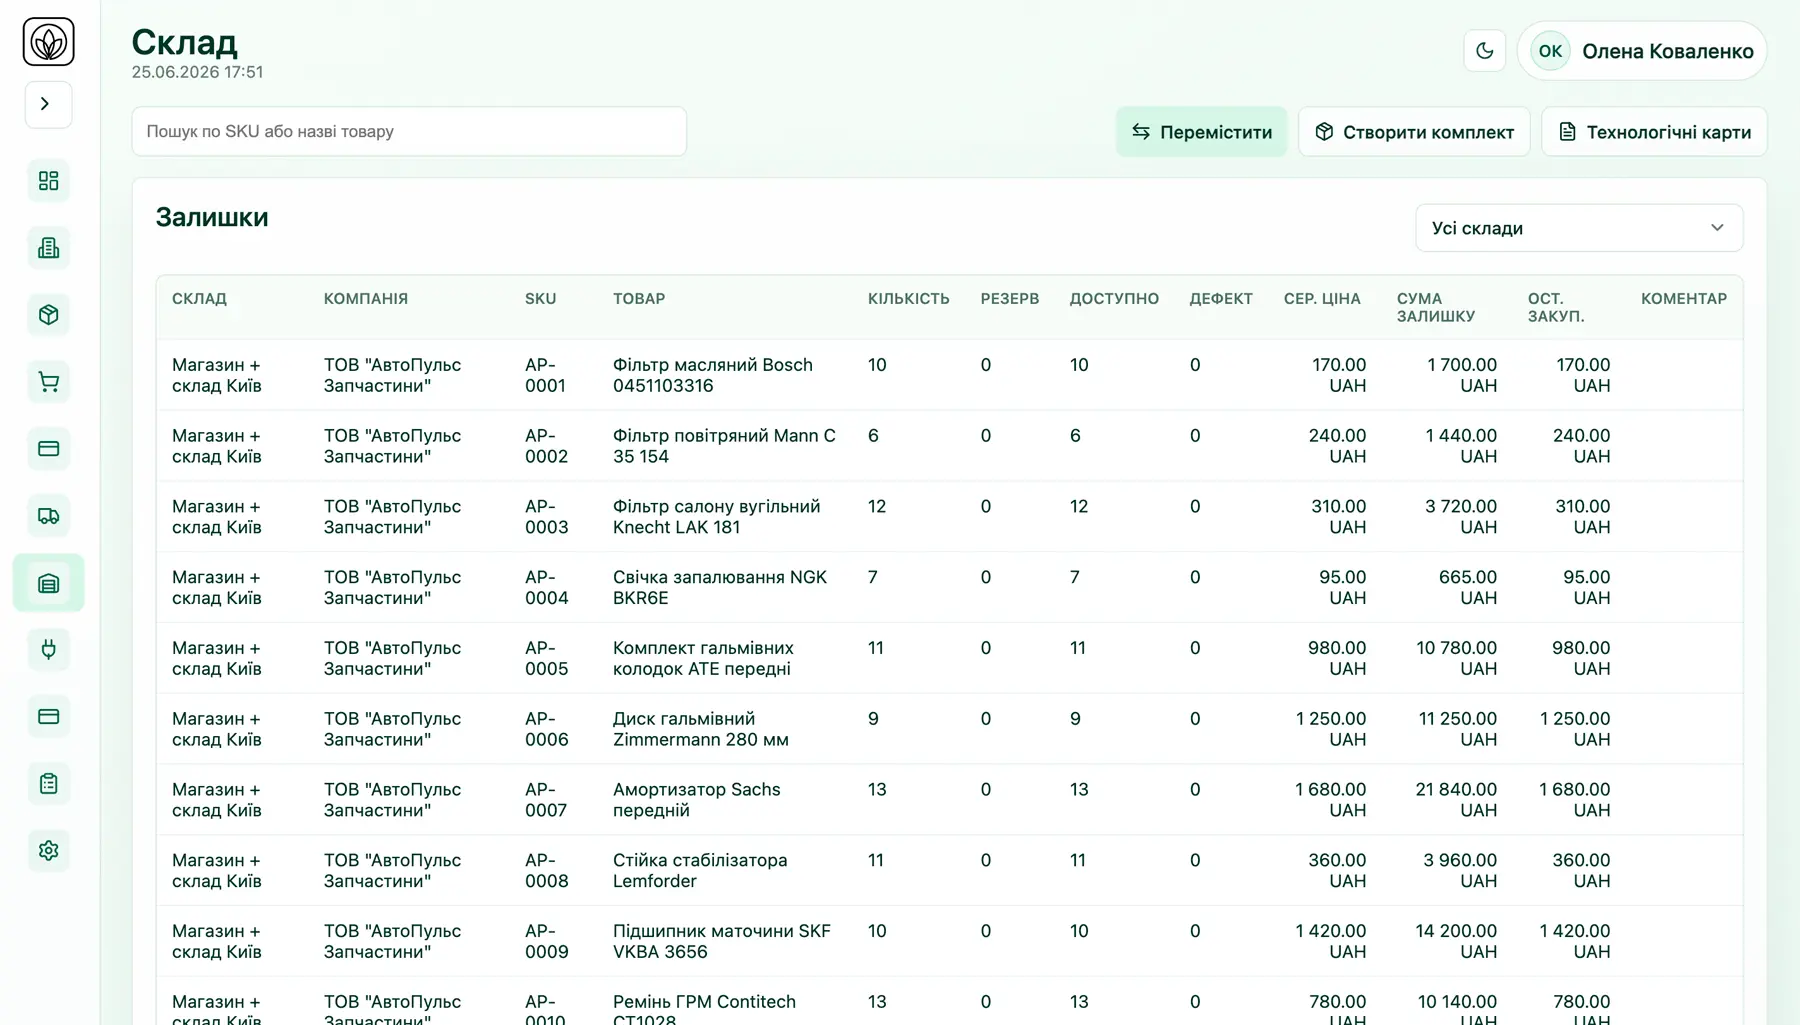Screen dimensions: 1800x1025
Task: Click the ТОВАР column header
Action: (639, 299)
